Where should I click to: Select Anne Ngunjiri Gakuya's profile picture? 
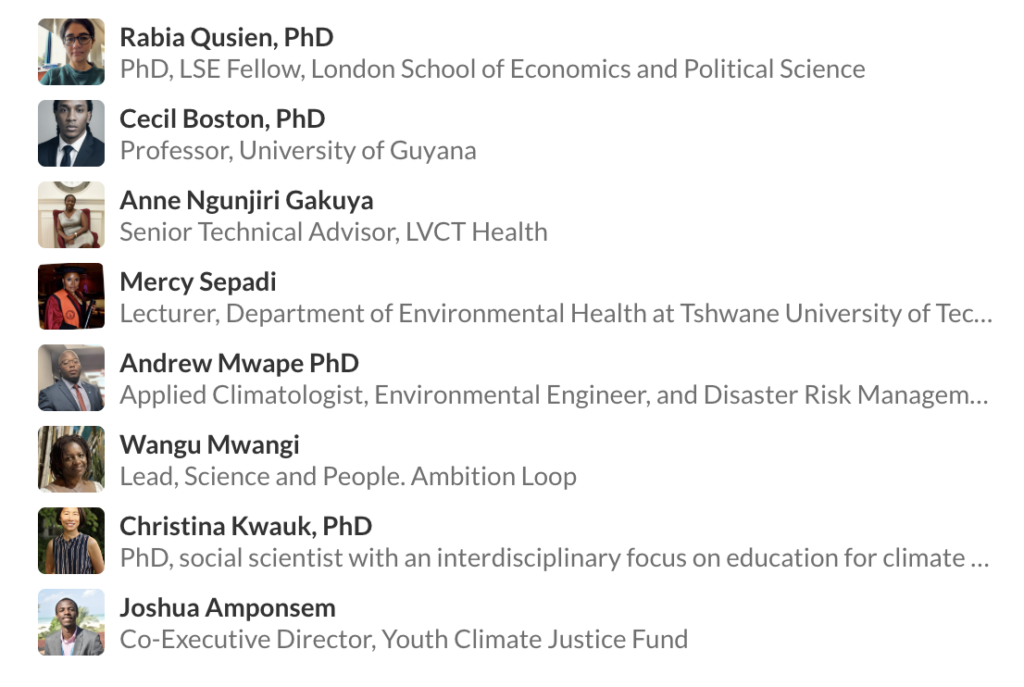tap(71, 214)
